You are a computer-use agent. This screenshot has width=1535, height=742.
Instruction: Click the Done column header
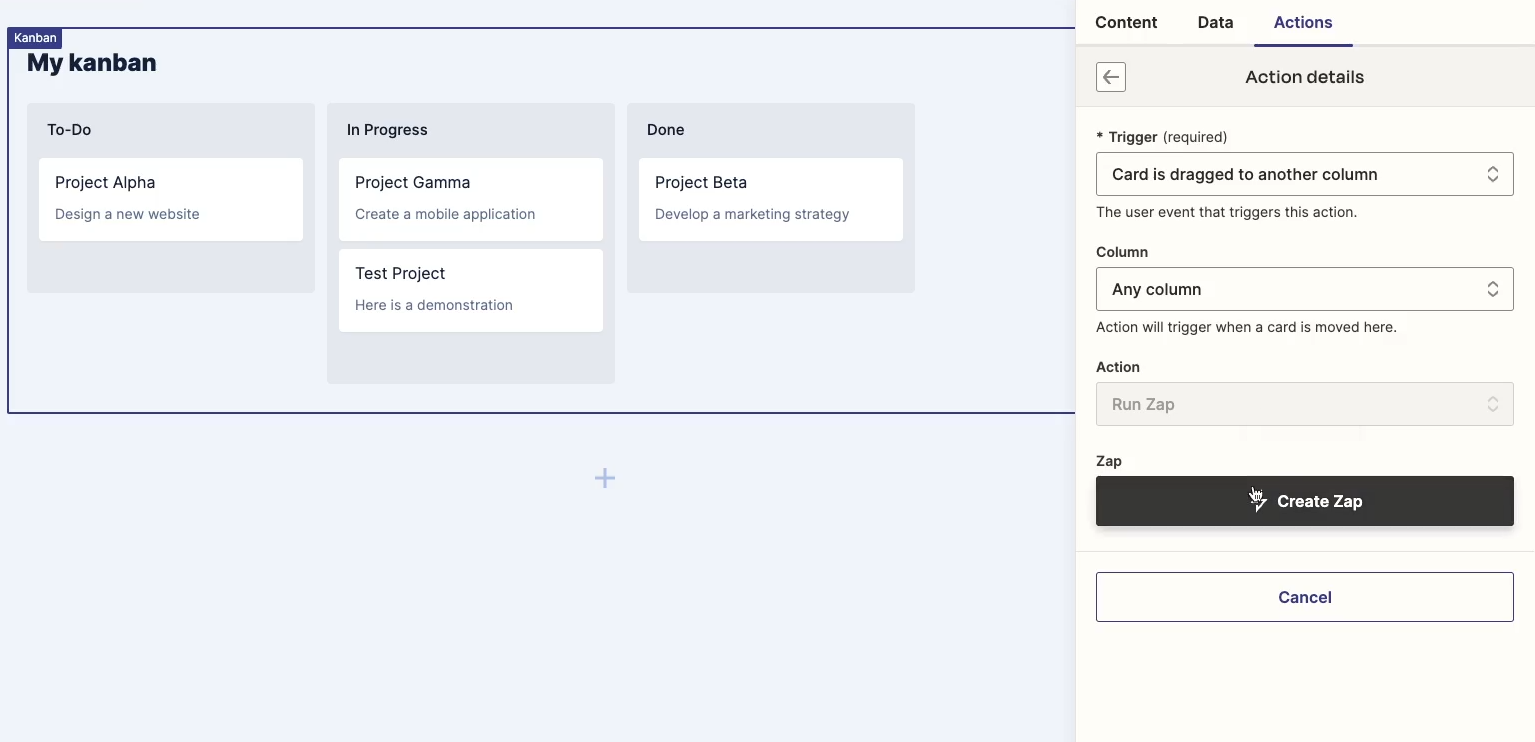(666, 130)
